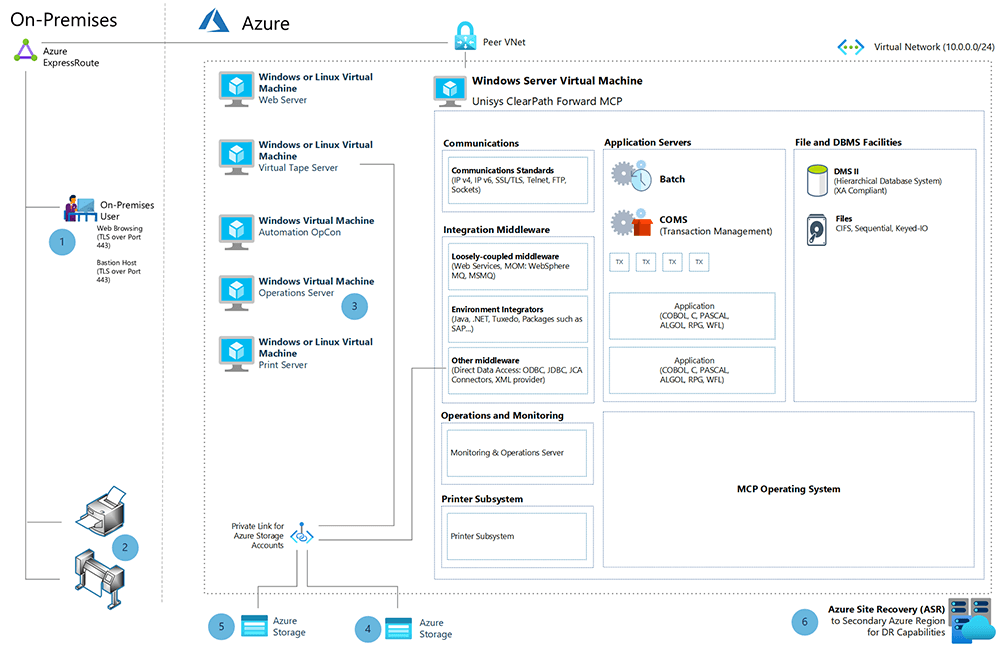This screenshot has height=645, width=1000.
Task: Select the Monitoring & Operations Server box
Action: [x=517, y=453]
